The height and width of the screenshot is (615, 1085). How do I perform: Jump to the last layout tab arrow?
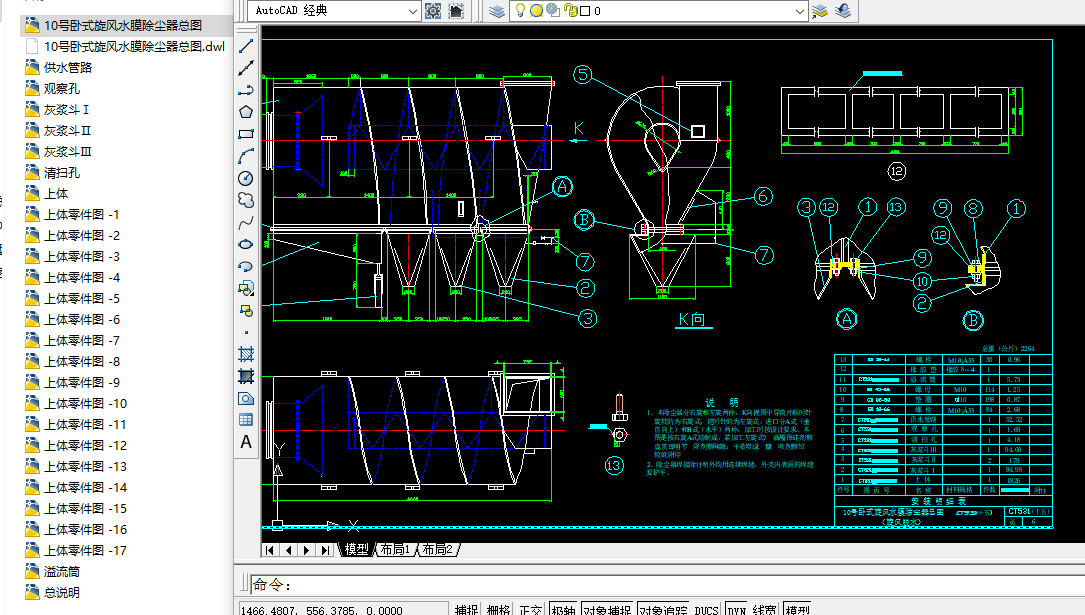click(326, 550)
